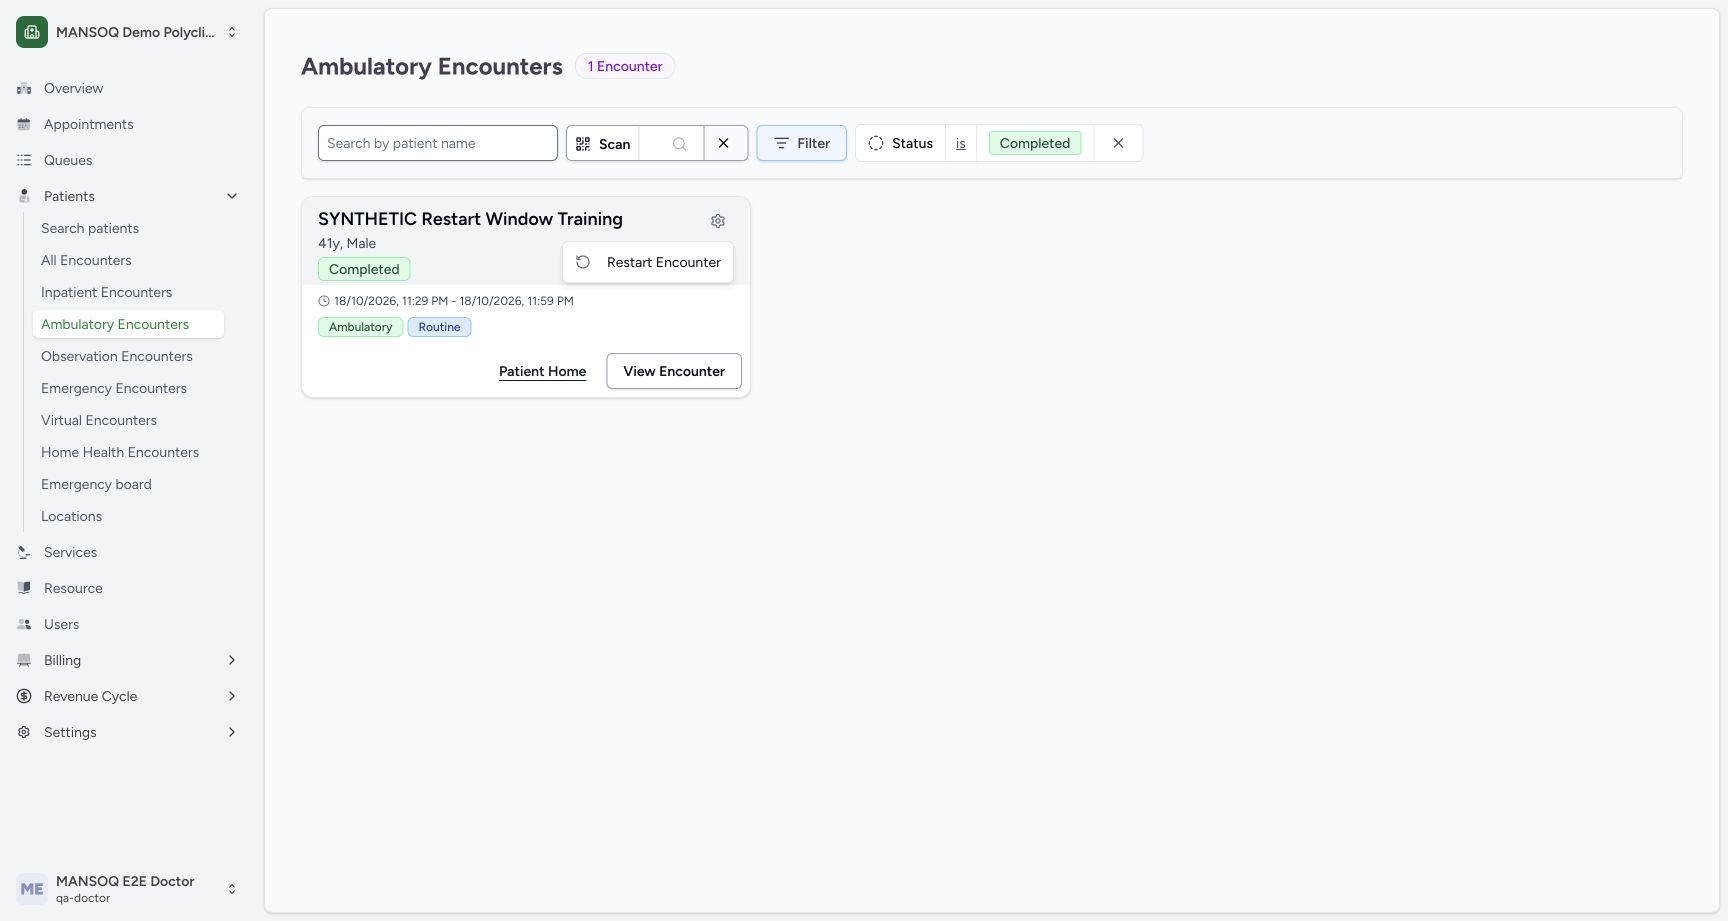Screen dimensions: 1728x921
Task: Open the Patient Home link
Action: [x=543, y=372]
